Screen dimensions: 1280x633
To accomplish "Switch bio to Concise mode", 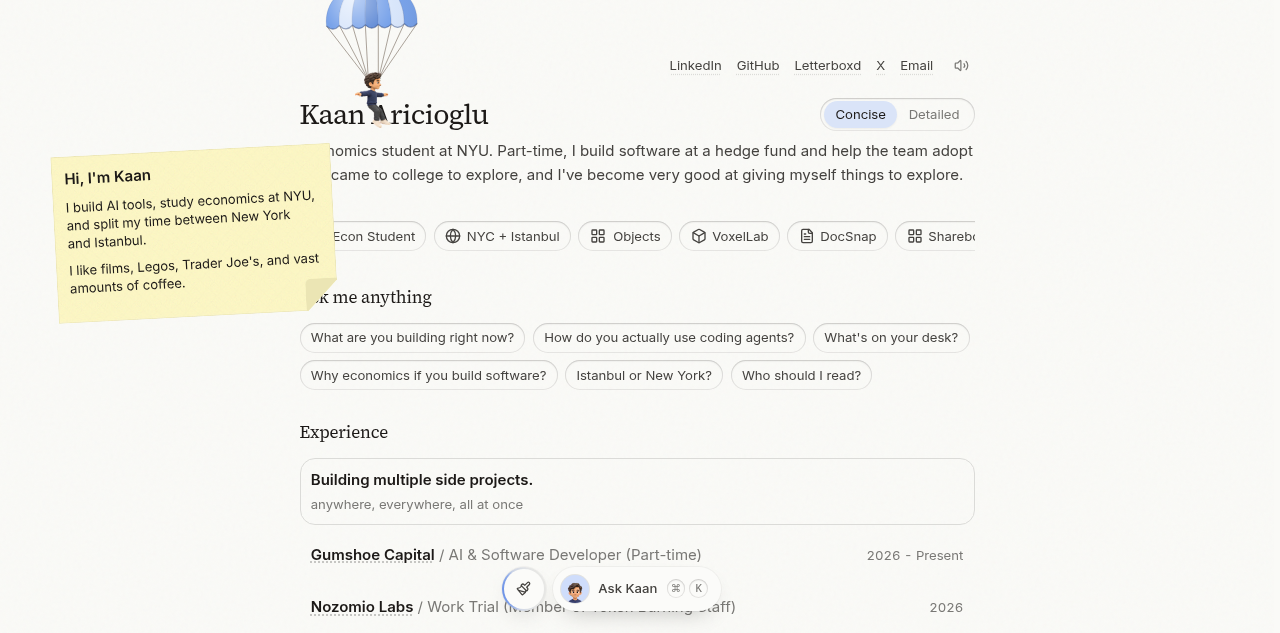I will click(x=860, y=115).
